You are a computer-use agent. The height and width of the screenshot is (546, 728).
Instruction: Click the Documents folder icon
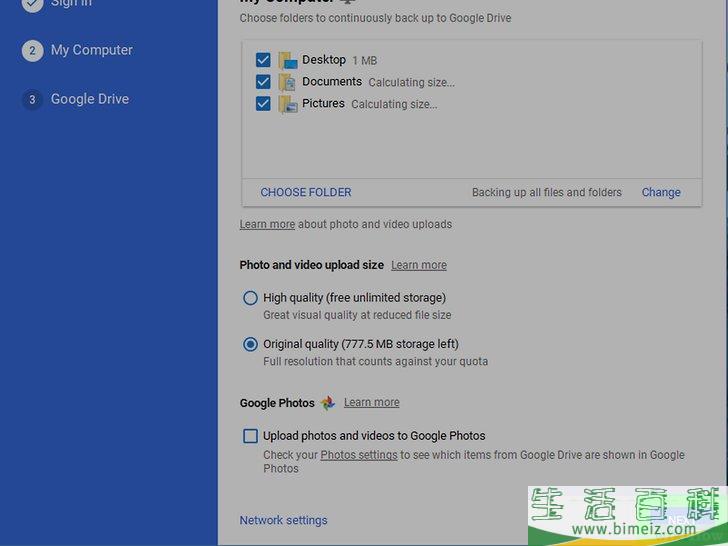coord(288,82)
